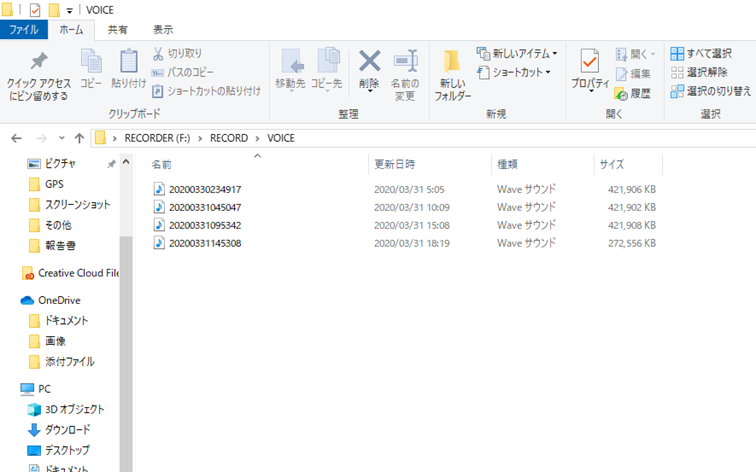
Task: Select file 20200331145308
Action: tap(205, 243)
